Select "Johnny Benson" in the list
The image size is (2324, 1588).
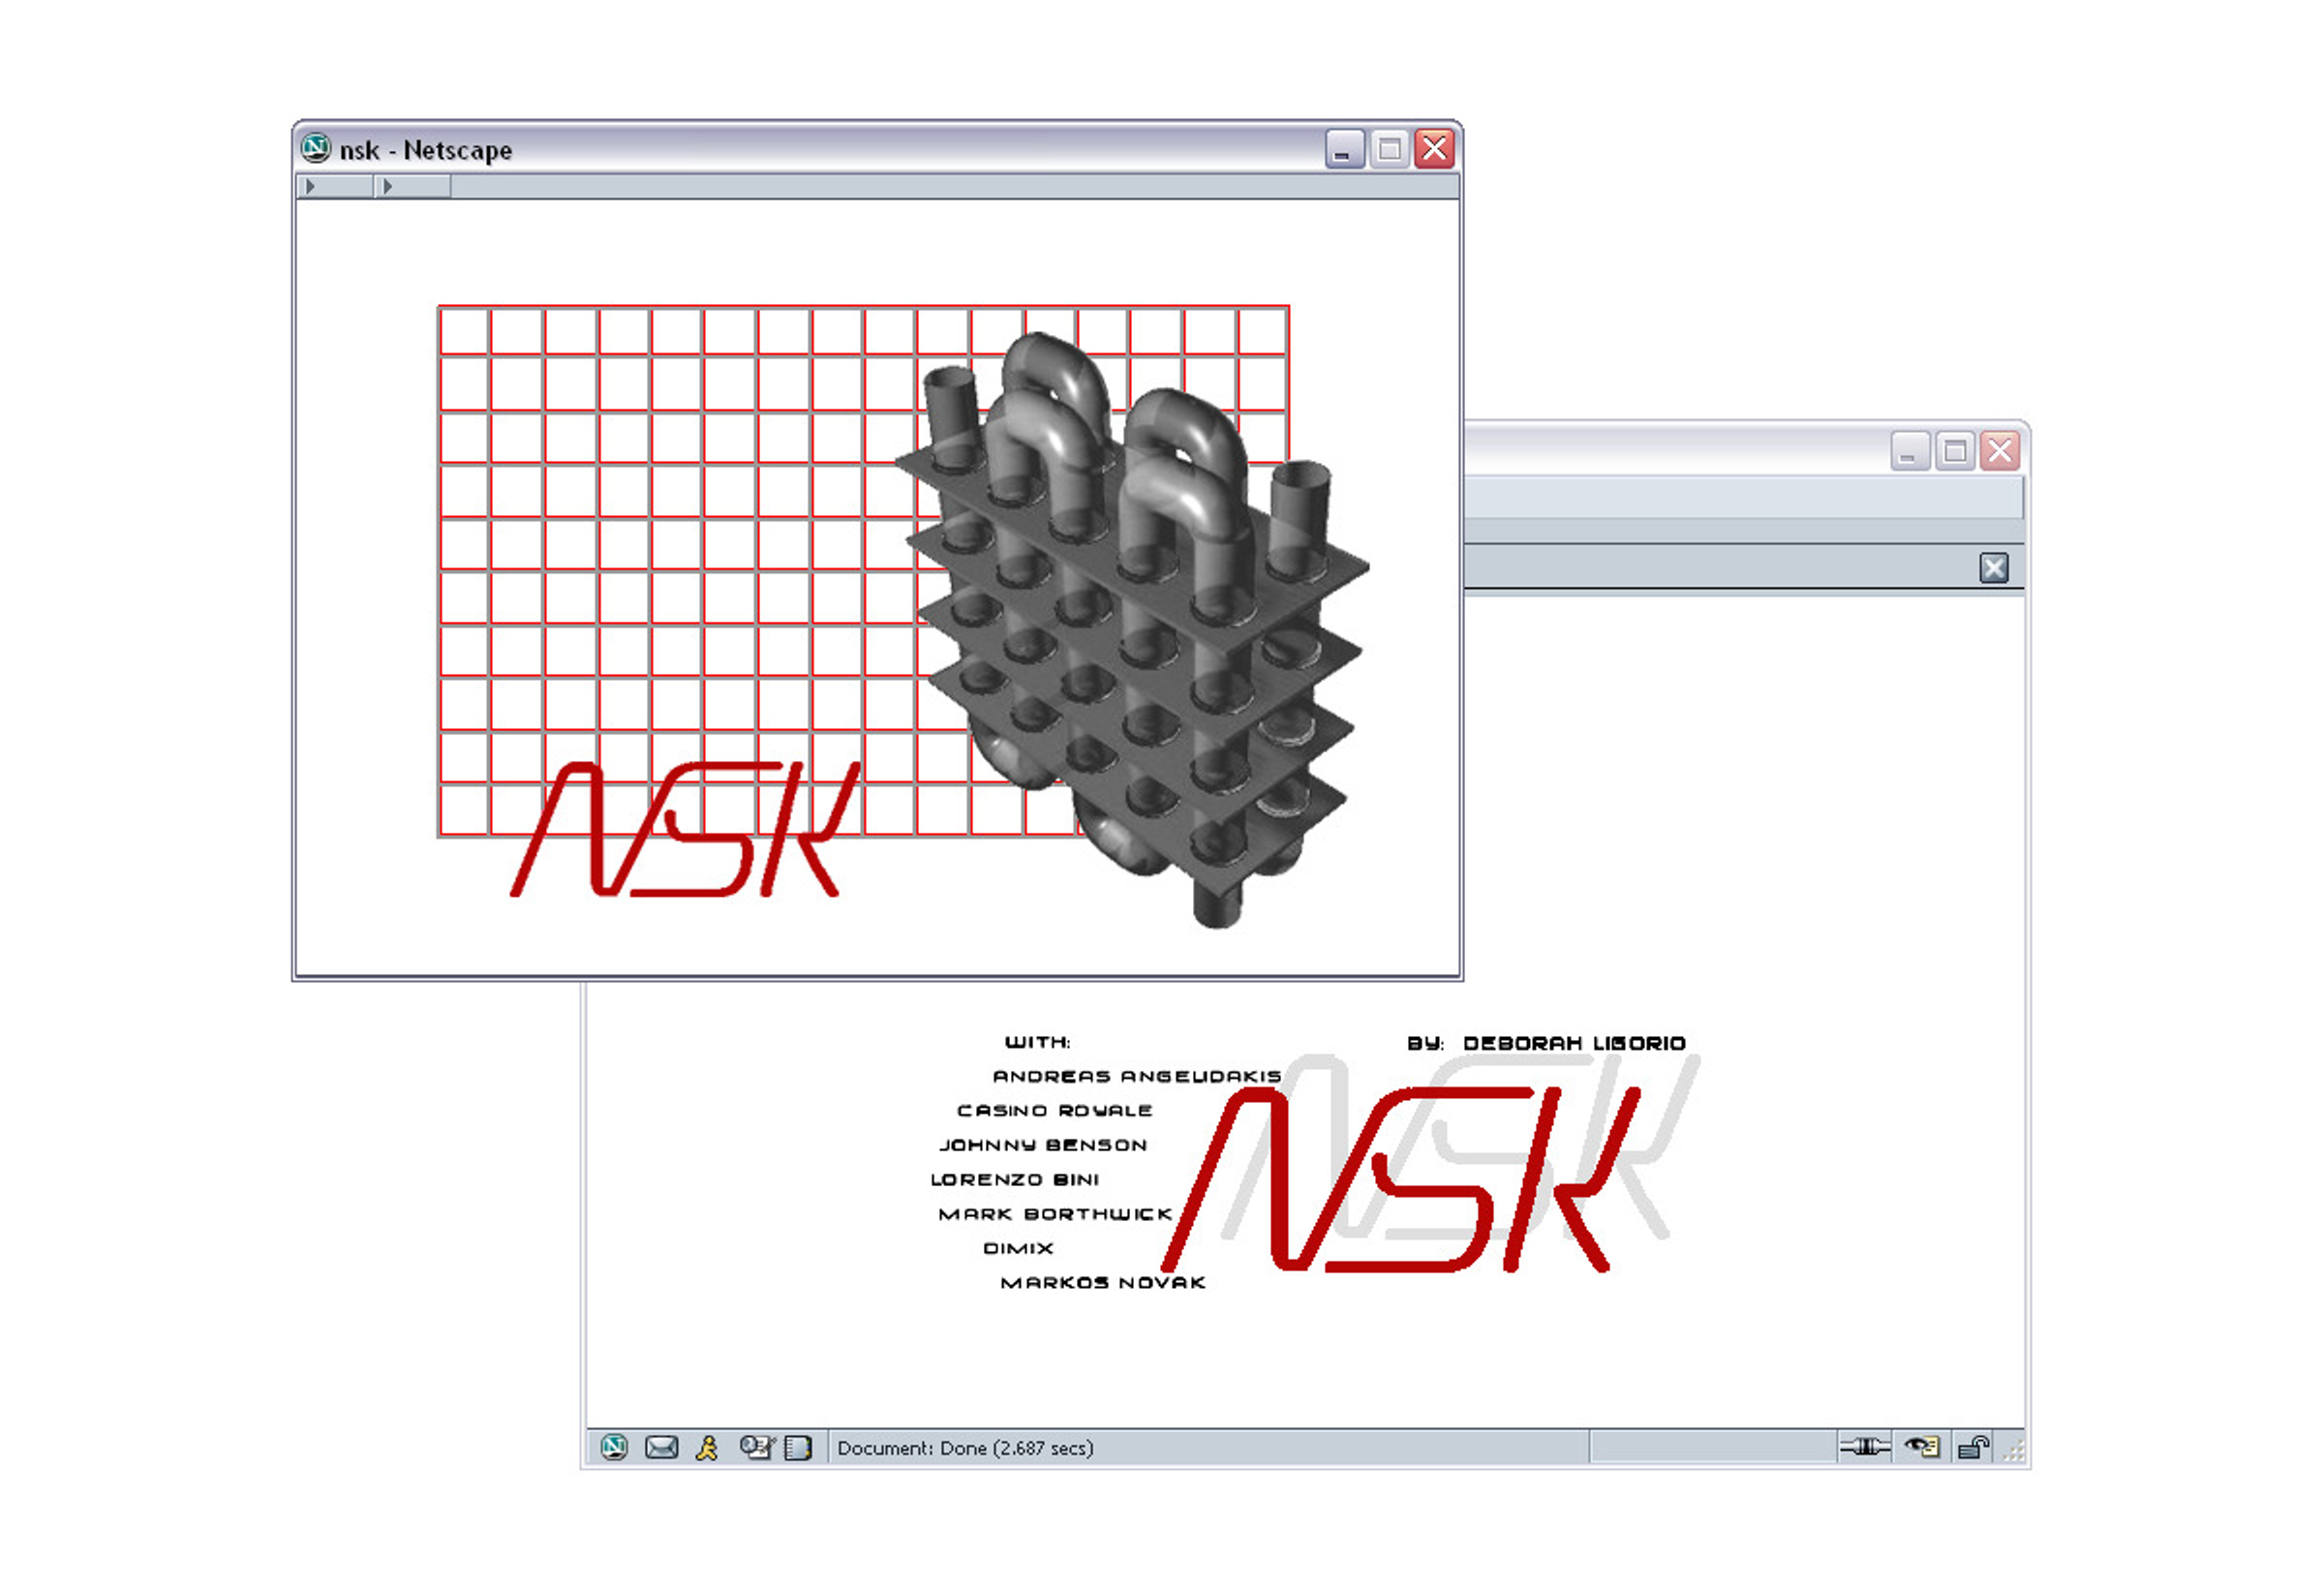pos(1043,1145)
